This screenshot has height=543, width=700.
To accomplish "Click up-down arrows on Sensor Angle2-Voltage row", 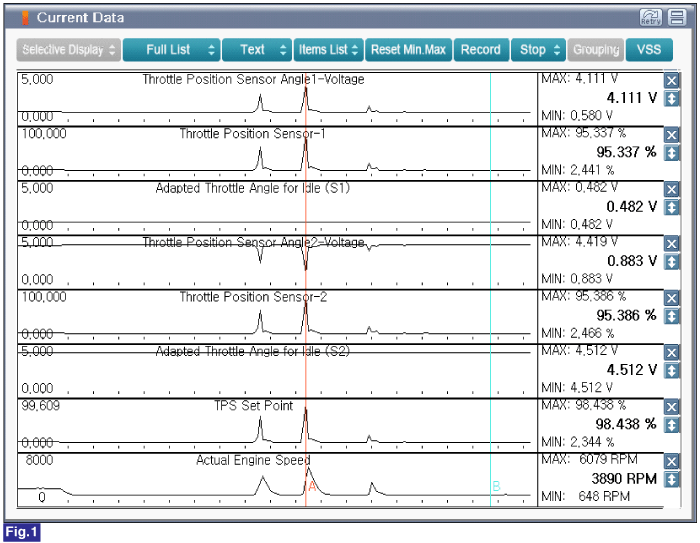I will (x=671, y=262).
